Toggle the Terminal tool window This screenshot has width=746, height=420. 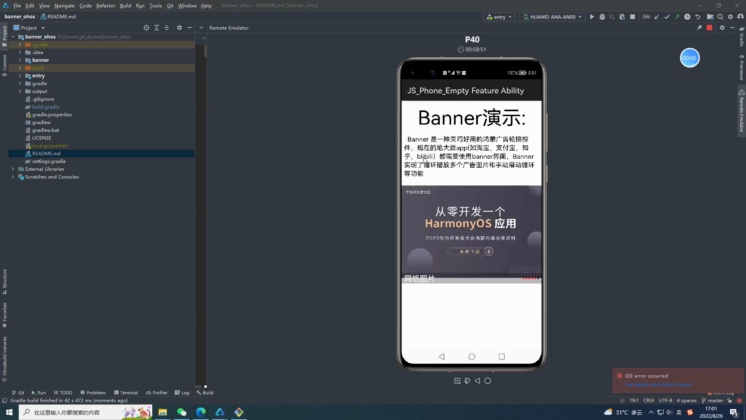(126, 393)
